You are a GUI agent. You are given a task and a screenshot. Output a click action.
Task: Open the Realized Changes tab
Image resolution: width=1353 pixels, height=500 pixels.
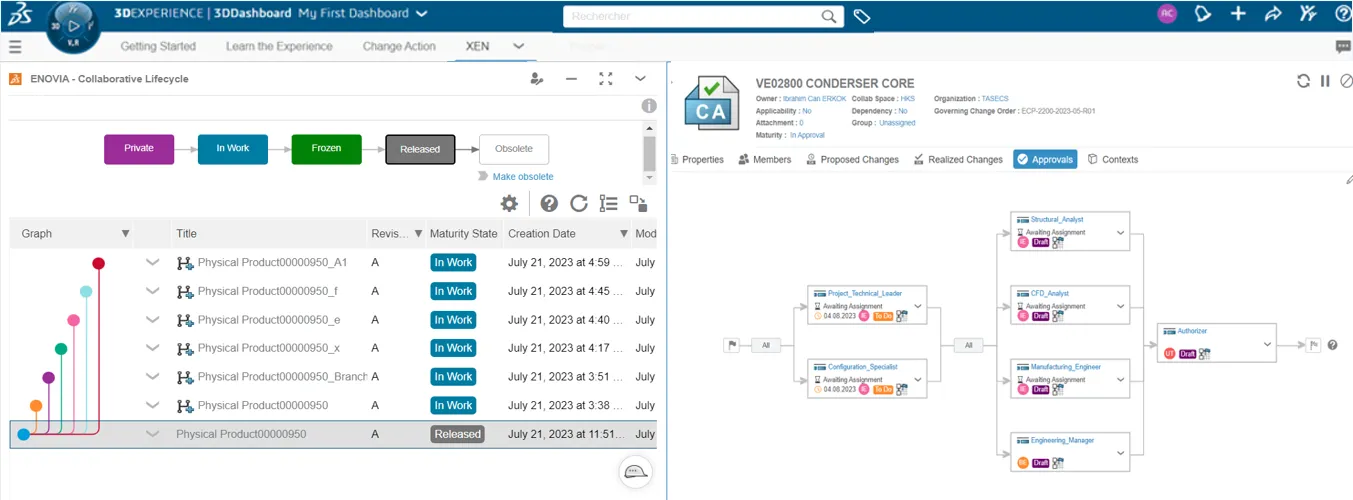957,159
